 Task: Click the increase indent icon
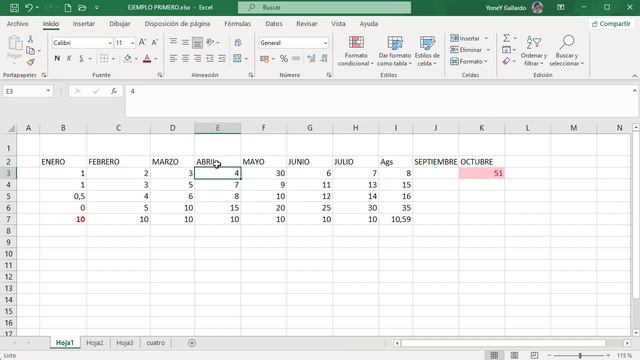[222, 58]
